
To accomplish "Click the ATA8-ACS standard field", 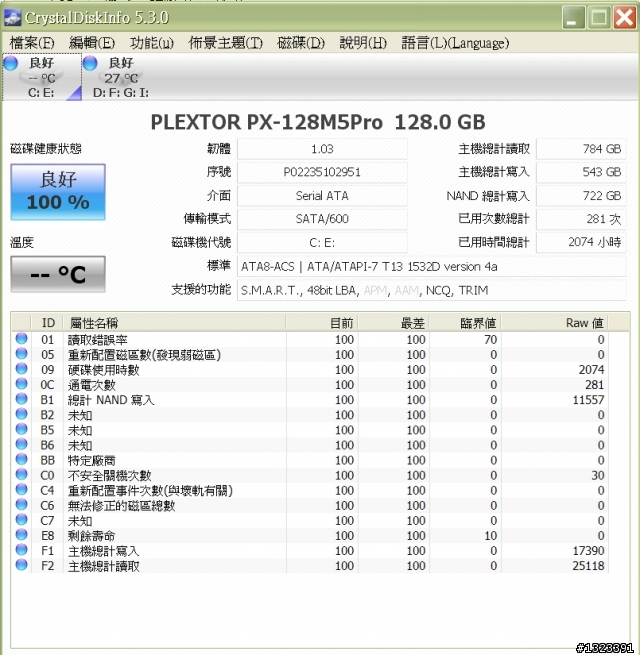I will 432,266.
